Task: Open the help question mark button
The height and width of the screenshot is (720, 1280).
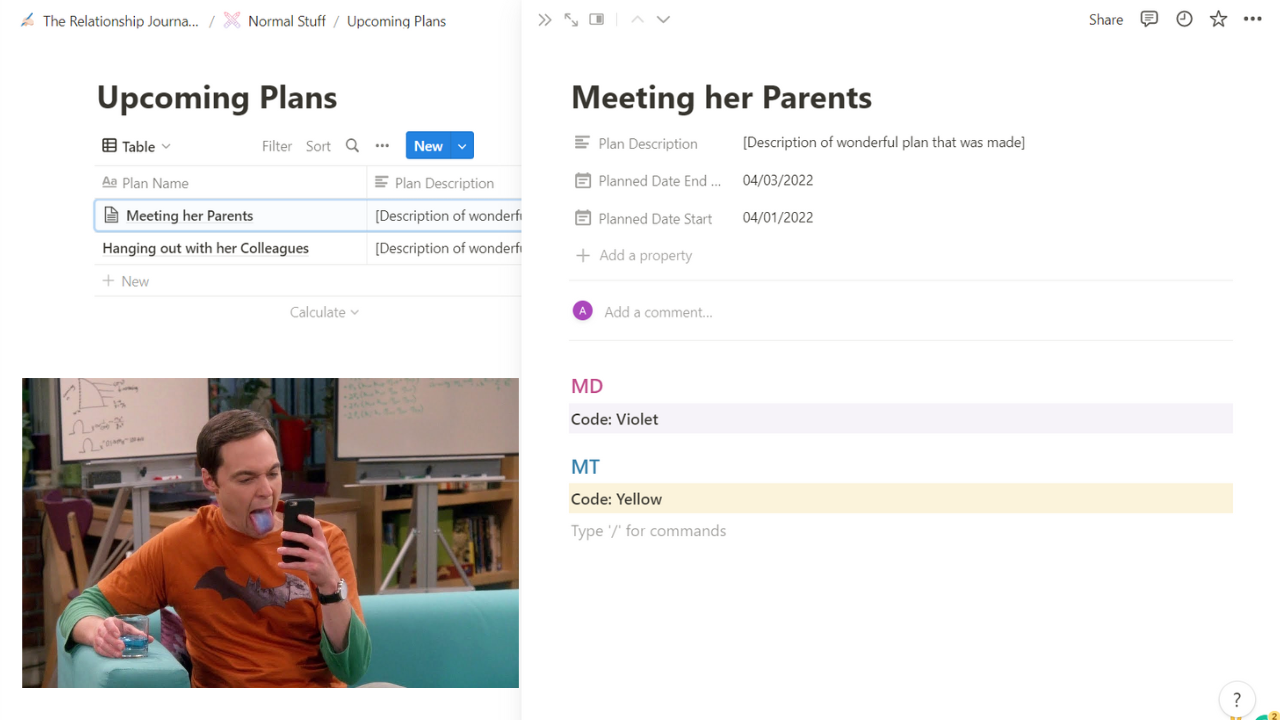Action: pyautogui.click(x=1236, y=700)
